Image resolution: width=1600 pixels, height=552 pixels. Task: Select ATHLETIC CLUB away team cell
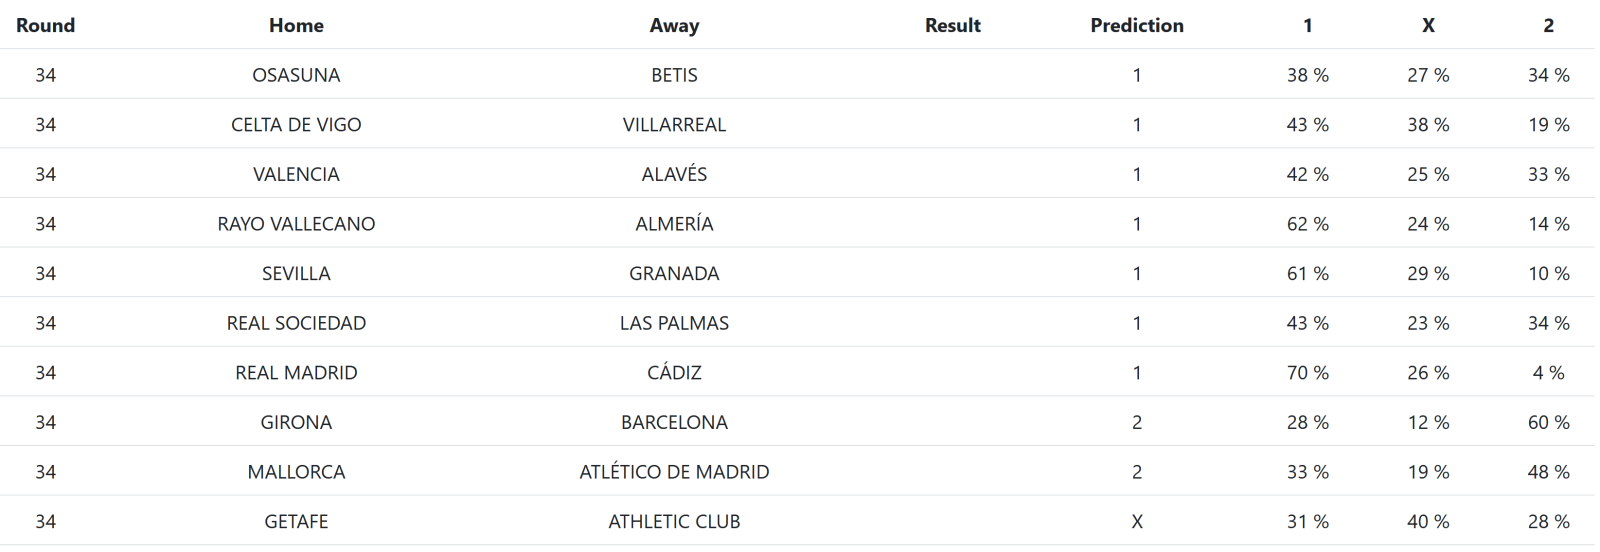click(674, 522)
